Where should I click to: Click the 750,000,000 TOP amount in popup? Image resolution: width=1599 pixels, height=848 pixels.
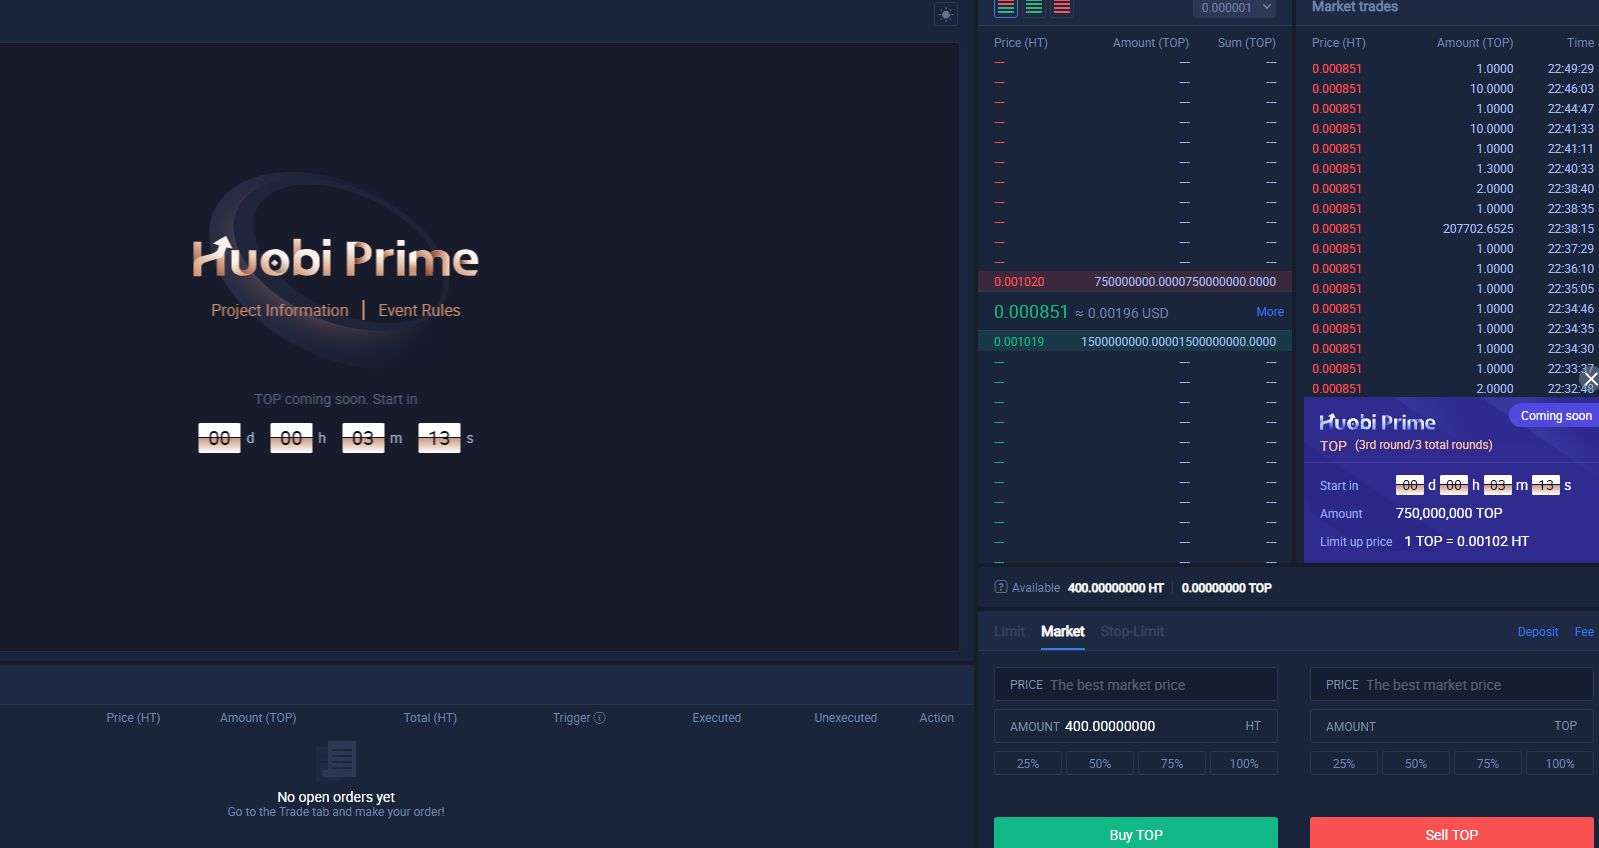[1449, 513]
